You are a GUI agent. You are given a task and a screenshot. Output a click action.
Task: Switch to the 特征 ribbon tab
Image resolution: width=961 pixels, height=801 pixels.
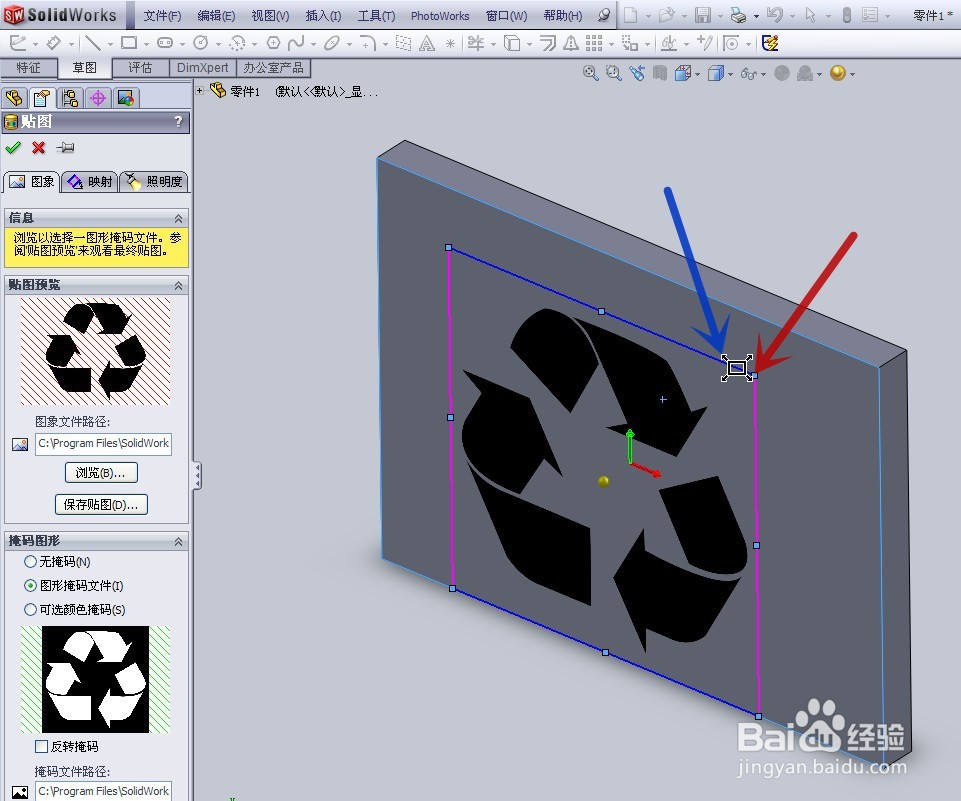pos(29,67)
